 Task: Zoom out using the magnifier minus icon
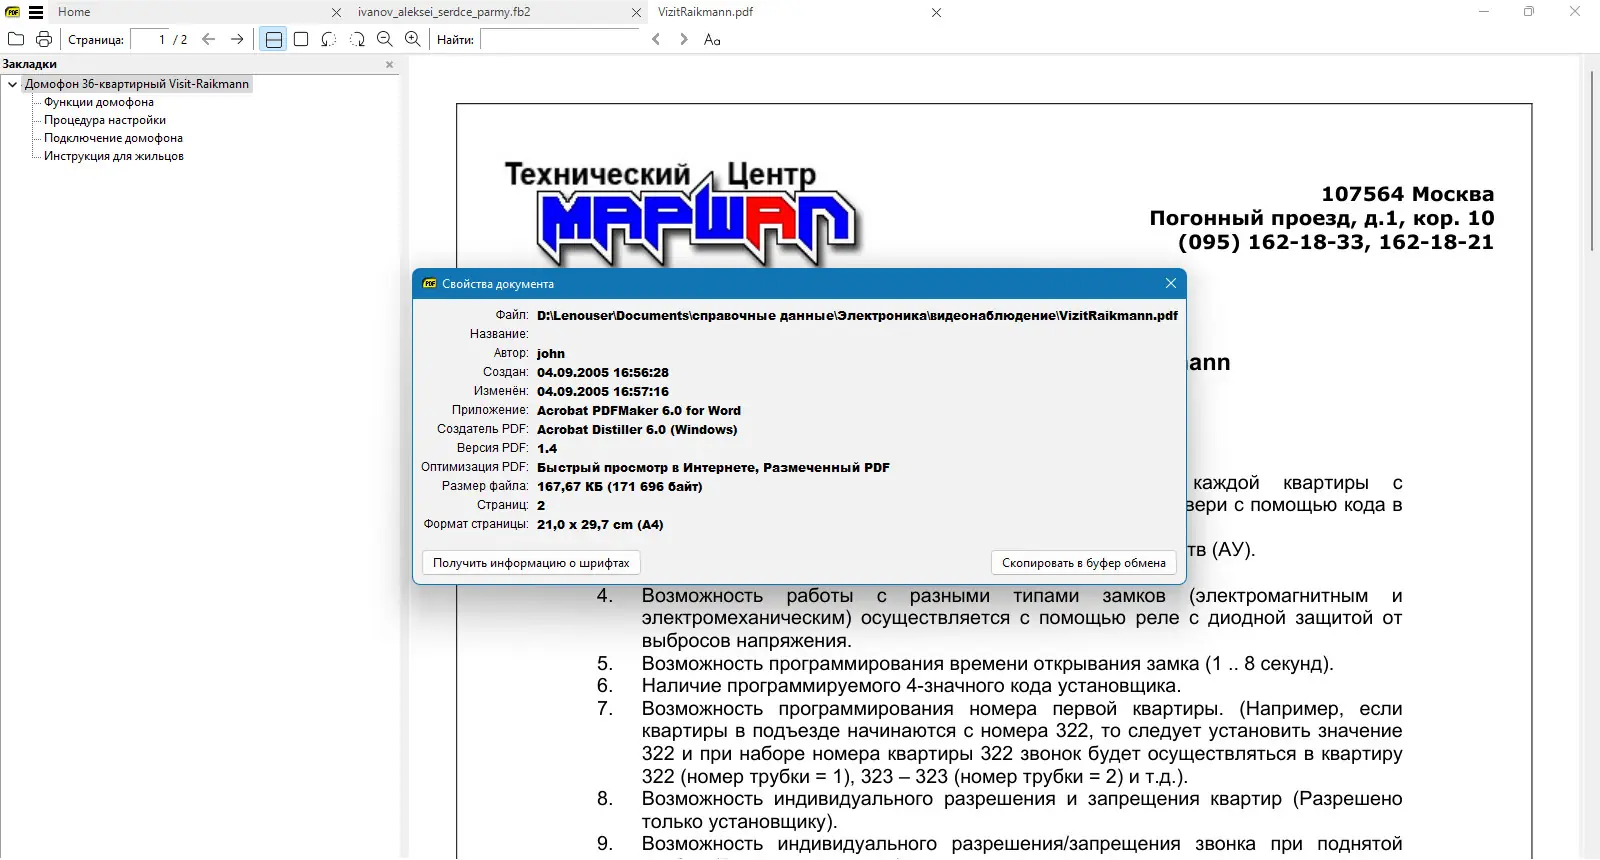385,39
